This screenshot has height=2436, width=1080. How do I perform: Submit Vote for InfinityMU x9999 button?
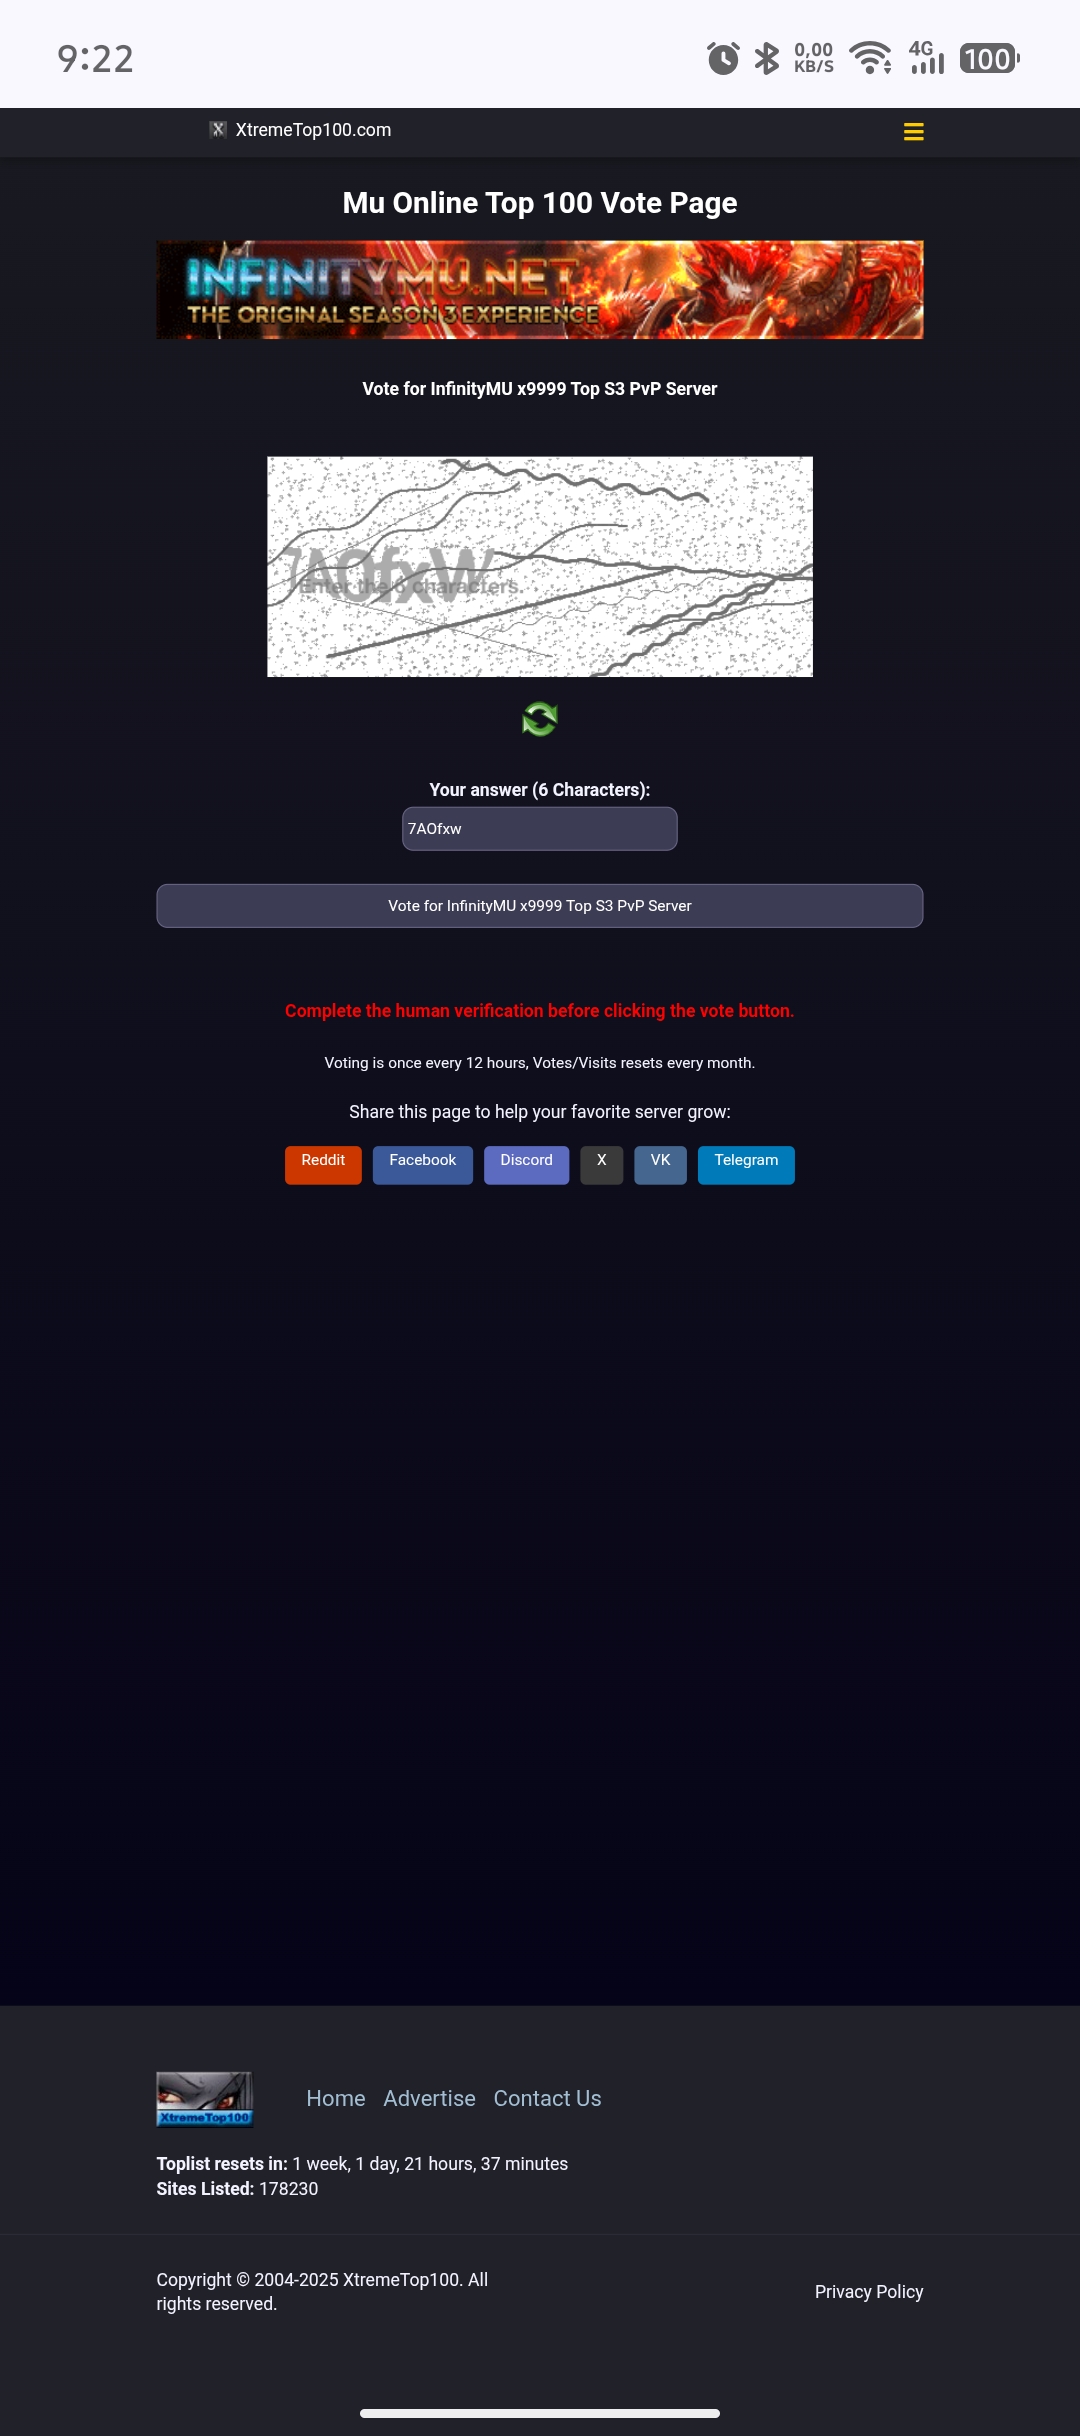pyautogui.click(x=540, y=906)
